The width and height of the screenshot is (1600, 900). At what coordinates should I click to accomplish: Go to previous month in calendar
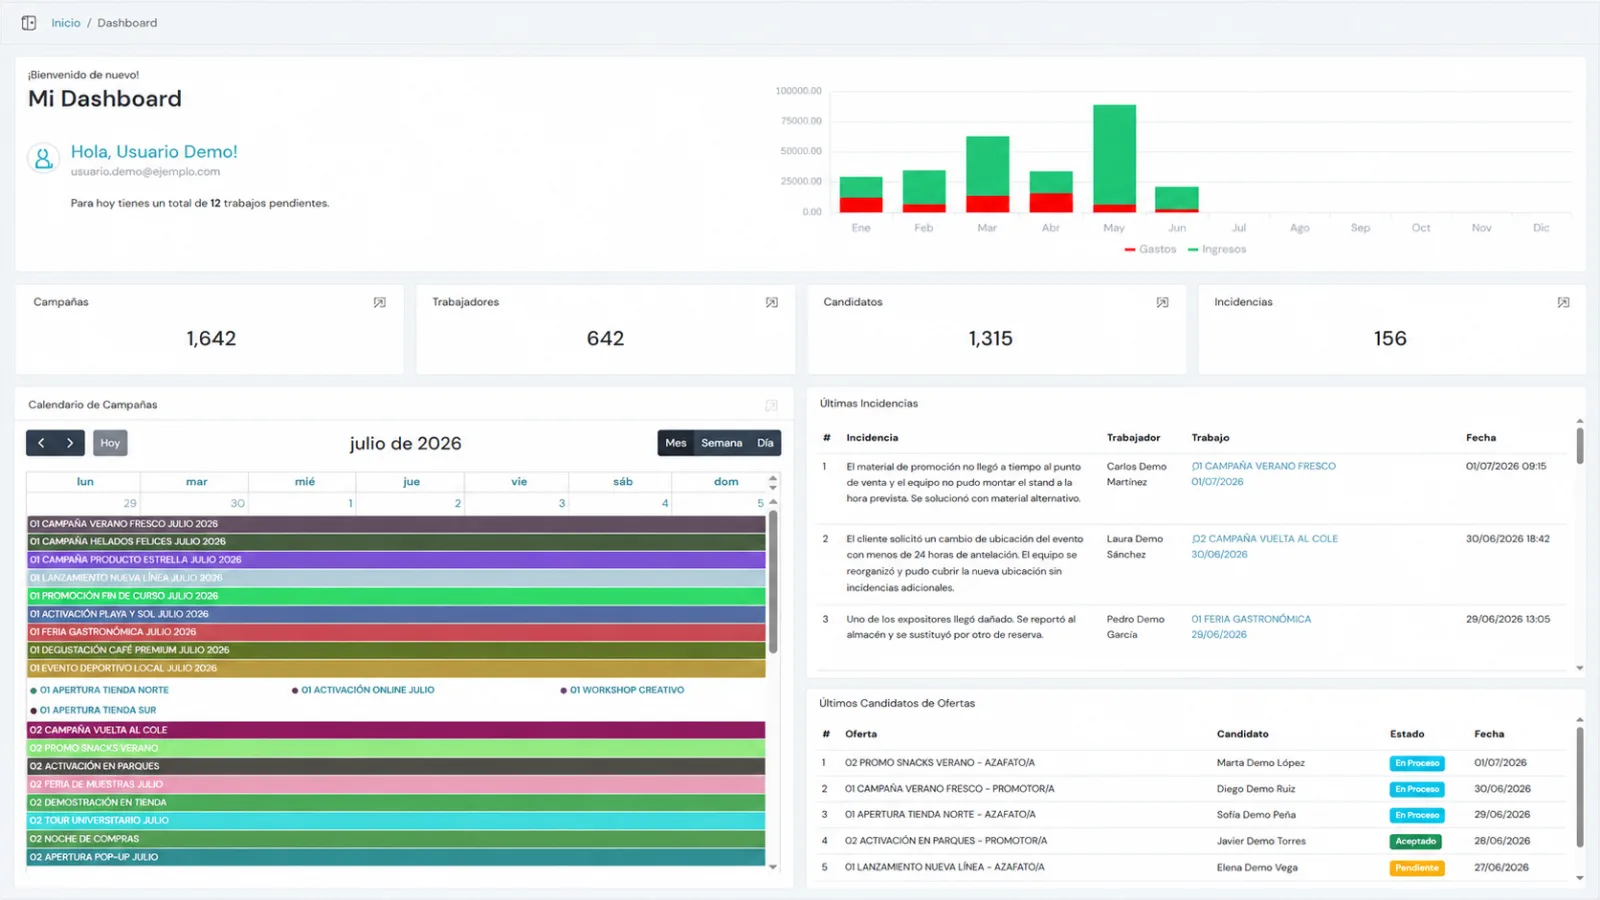tap(41, 443)
